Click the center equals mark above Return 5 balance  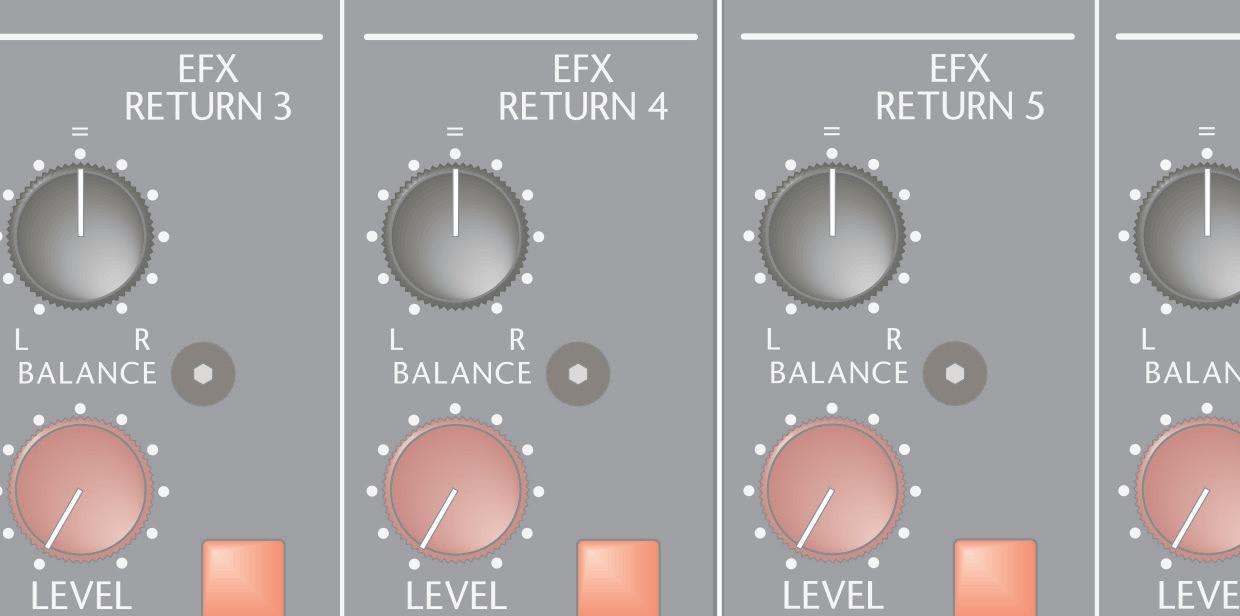tap(832, 131)
